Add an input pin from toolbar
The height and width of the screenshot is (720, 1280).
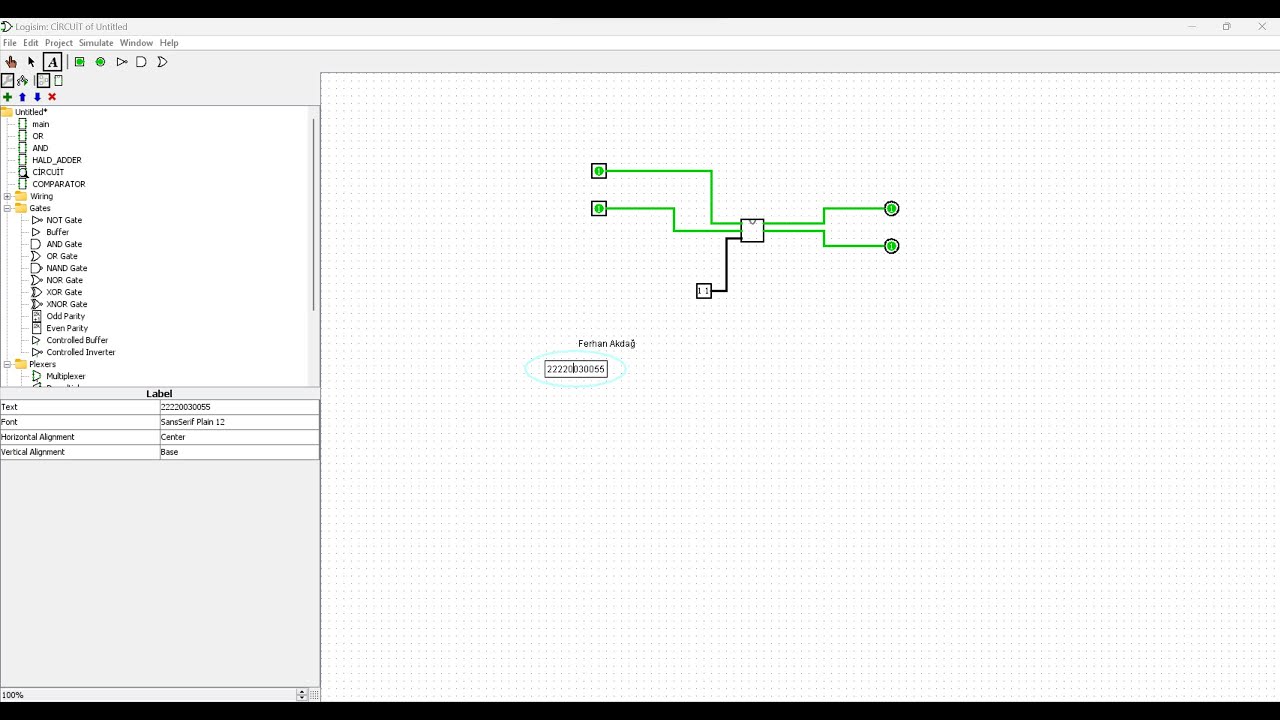click(79, 62)
